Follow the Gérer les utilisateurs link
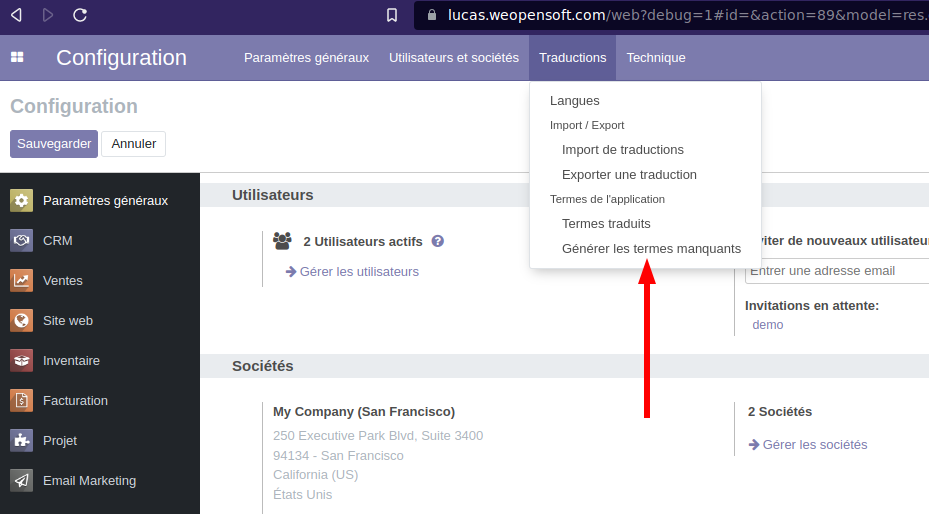The height and width of the screenshot is (514, 929). coord(359,272)
